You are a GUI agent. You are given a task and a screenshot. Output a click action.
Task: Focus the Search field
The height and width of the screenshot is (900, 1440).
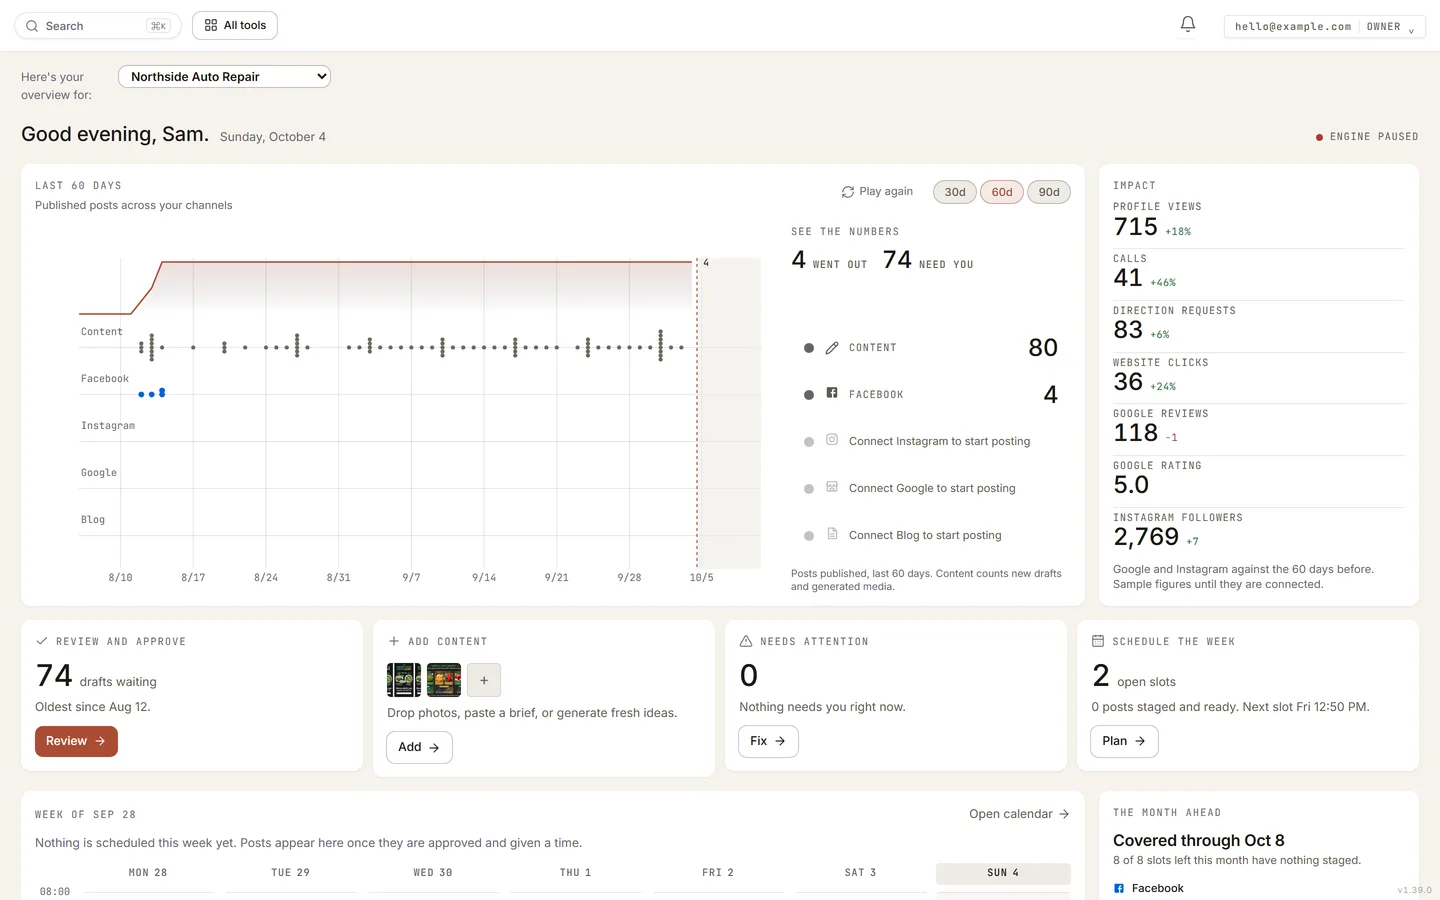click(x=97, y=26)
